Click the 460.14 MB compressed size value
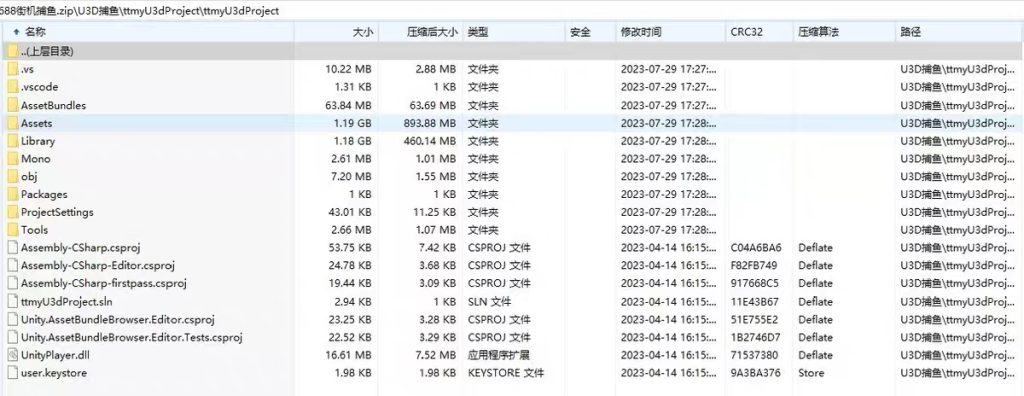 pos(429,140)
